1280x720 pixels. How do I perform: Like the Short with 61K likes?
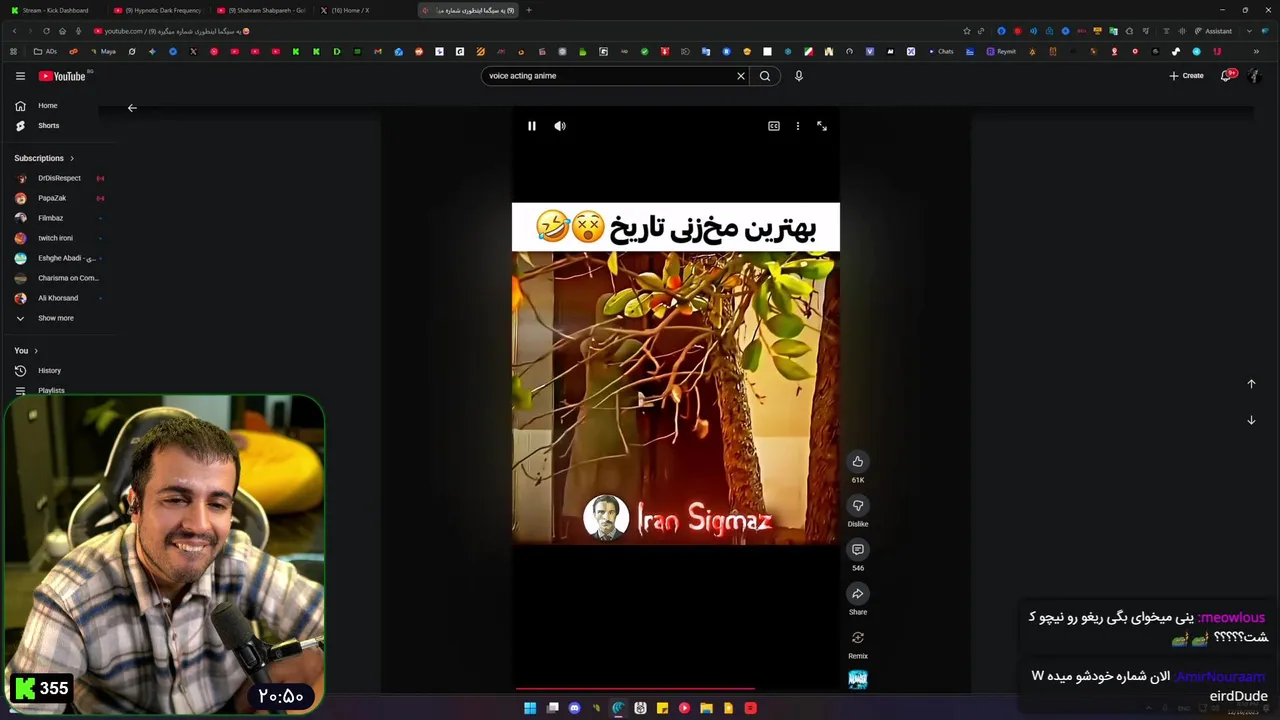(857, 461)
